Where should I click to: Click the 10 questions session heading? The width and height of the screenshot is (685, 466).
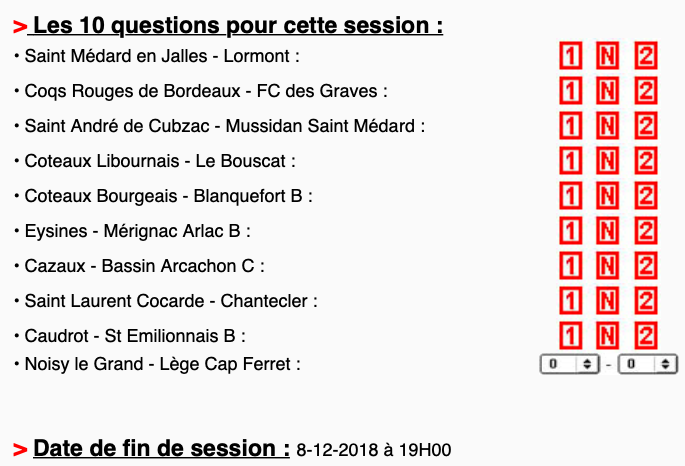238,24
